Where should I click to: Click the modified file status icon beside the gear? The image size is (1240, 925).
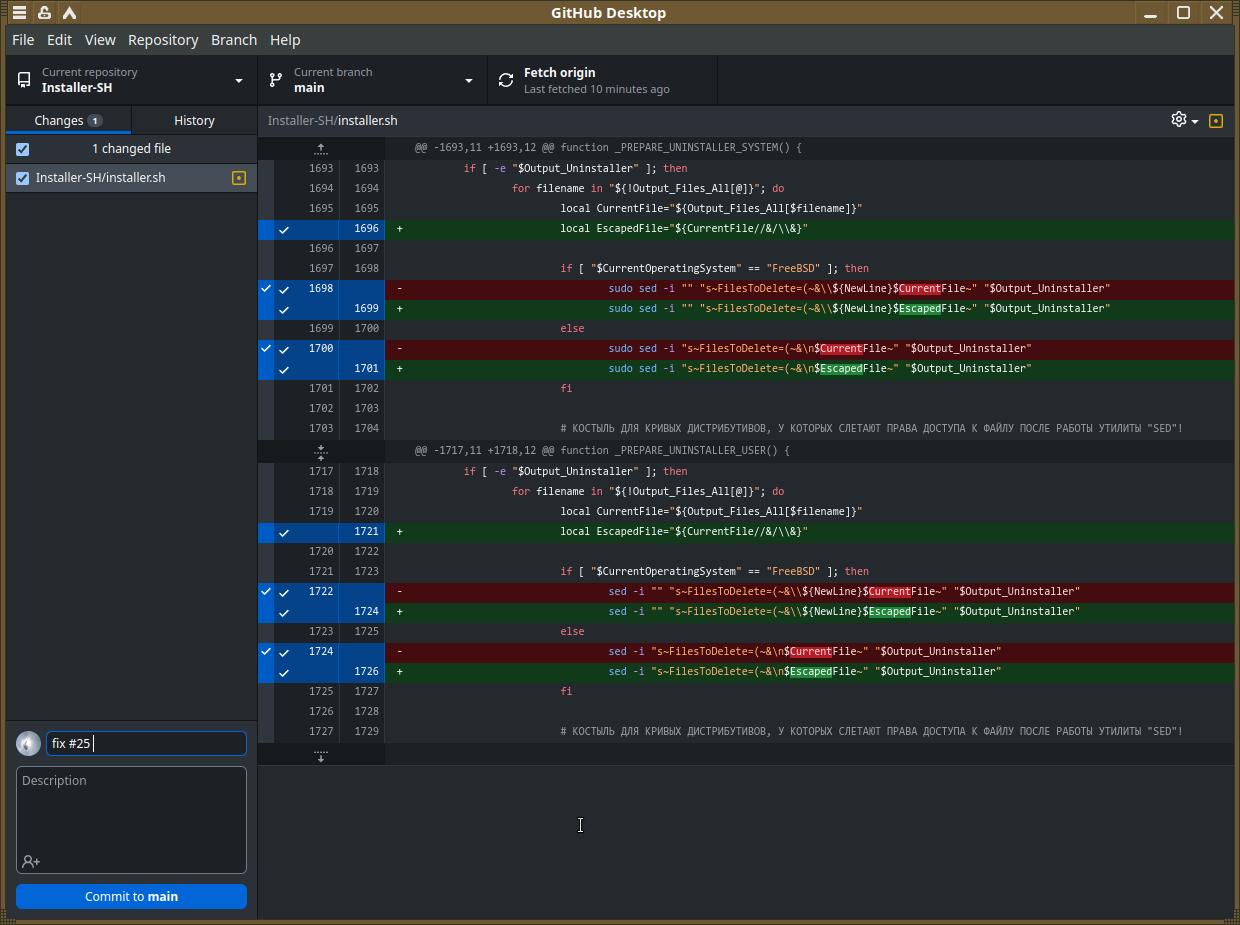pyautogui.click(x=1216, y=121)
